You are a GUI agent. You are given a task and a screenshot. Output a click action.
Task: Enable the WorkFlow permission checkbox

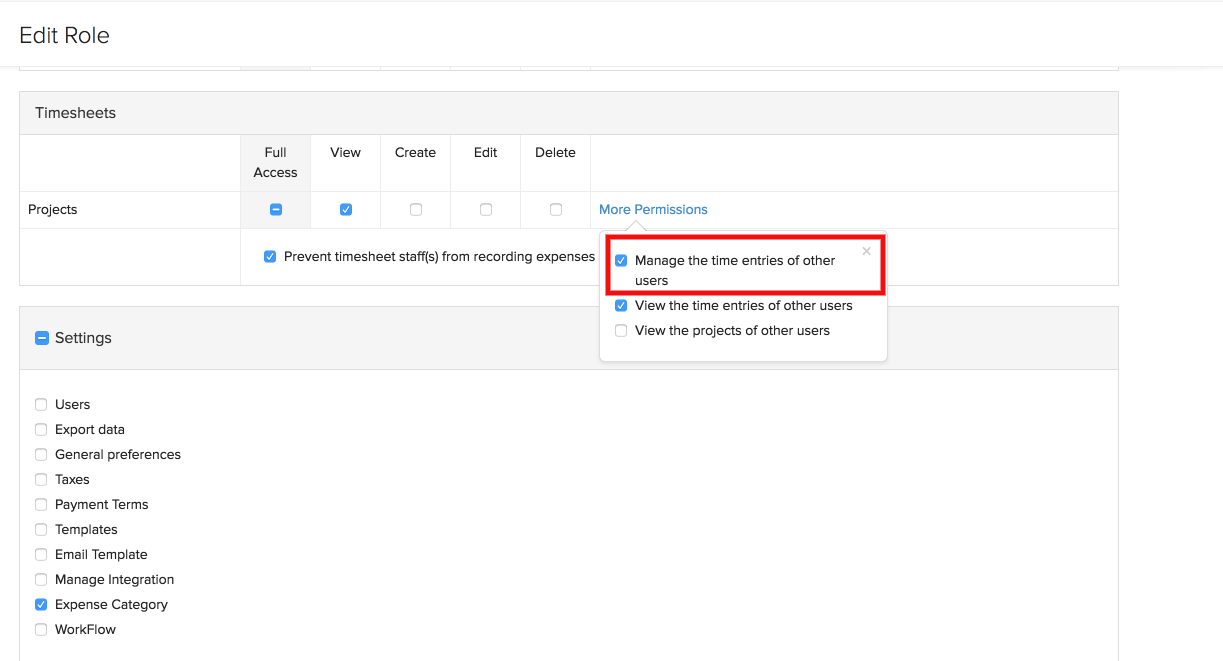(41, 630)
